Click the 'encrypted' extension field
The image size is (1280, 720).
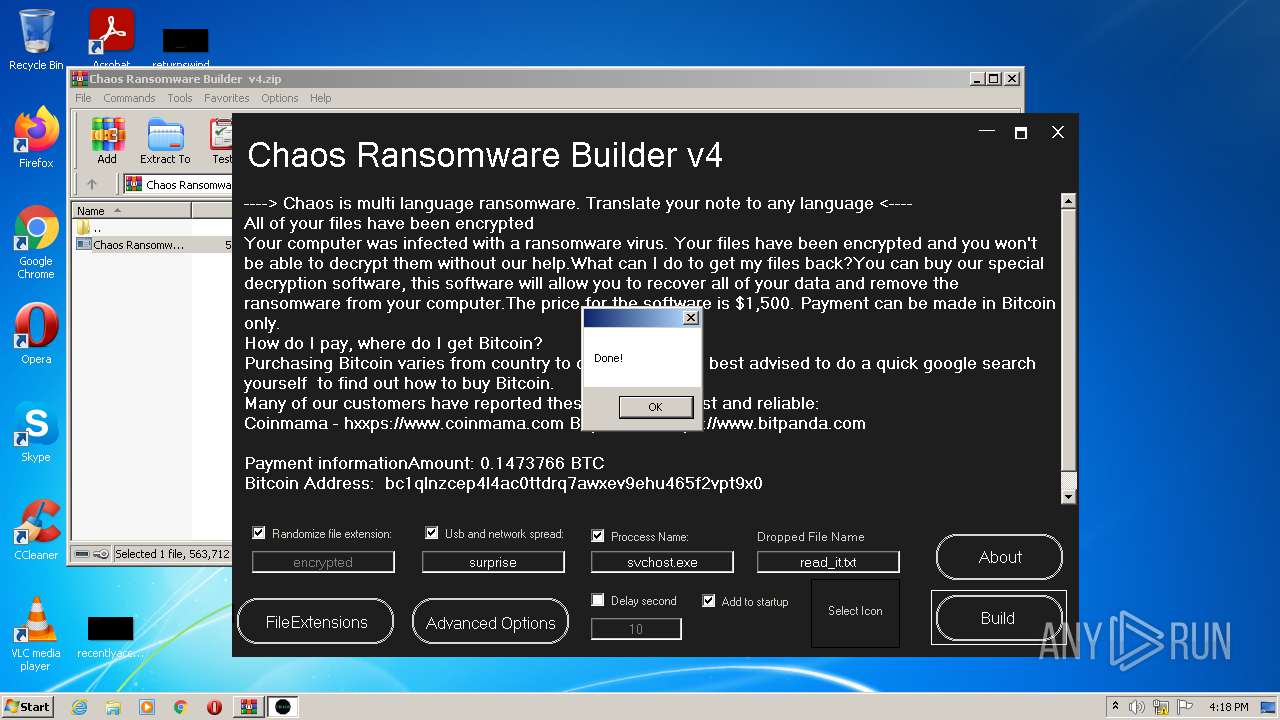[323, 562]
